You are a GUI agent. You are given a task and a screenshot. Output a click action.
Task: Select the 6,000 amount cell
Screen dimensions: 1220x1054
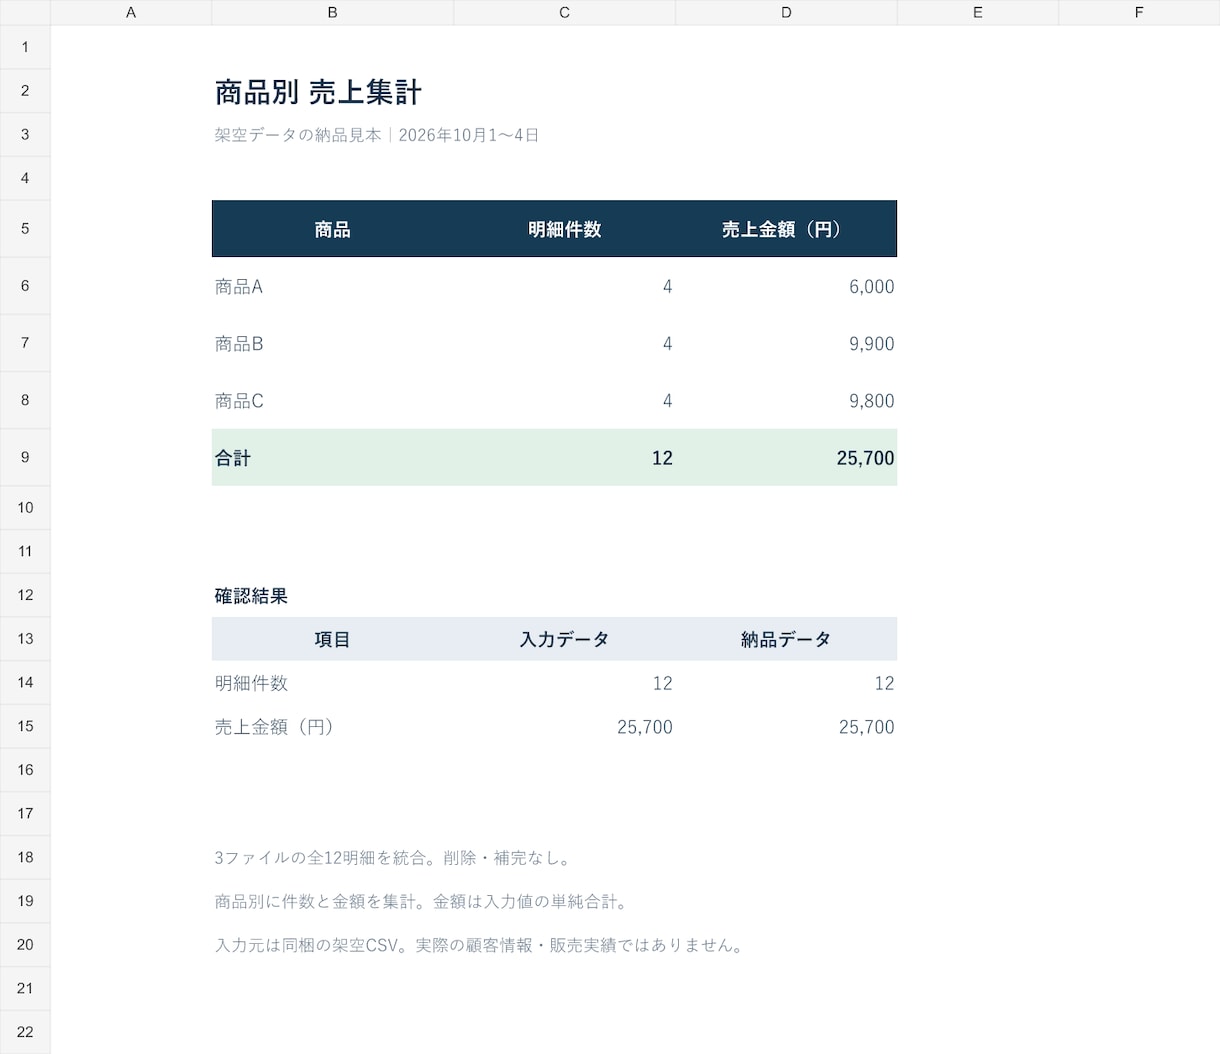786,286
